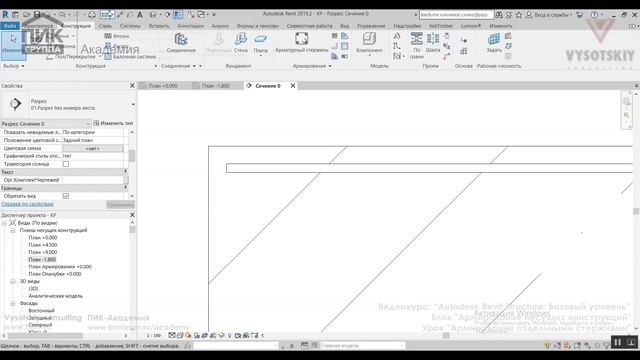The width and height of the screenshot is (640, 360).
Task: Select the Ферма truss tool
Action: coord(117,36)
